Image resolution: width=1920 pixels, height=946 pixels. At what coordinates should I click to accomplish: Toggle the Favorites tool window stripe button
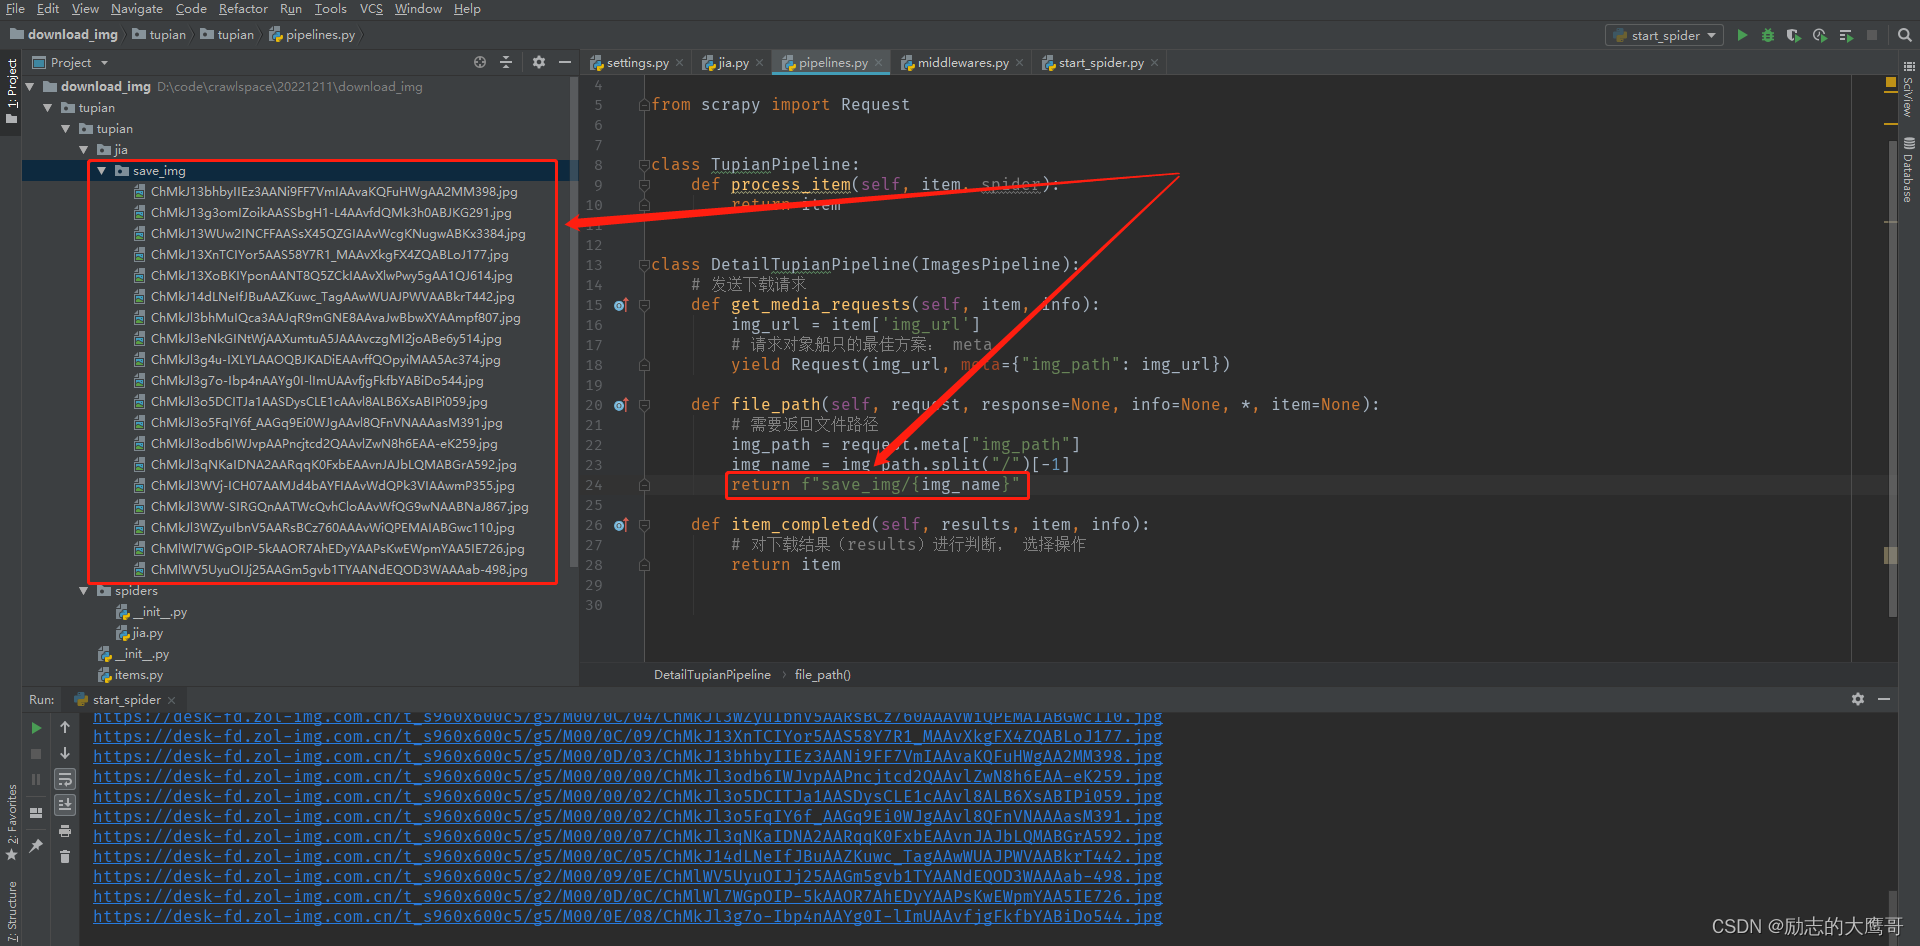[11, 822]
